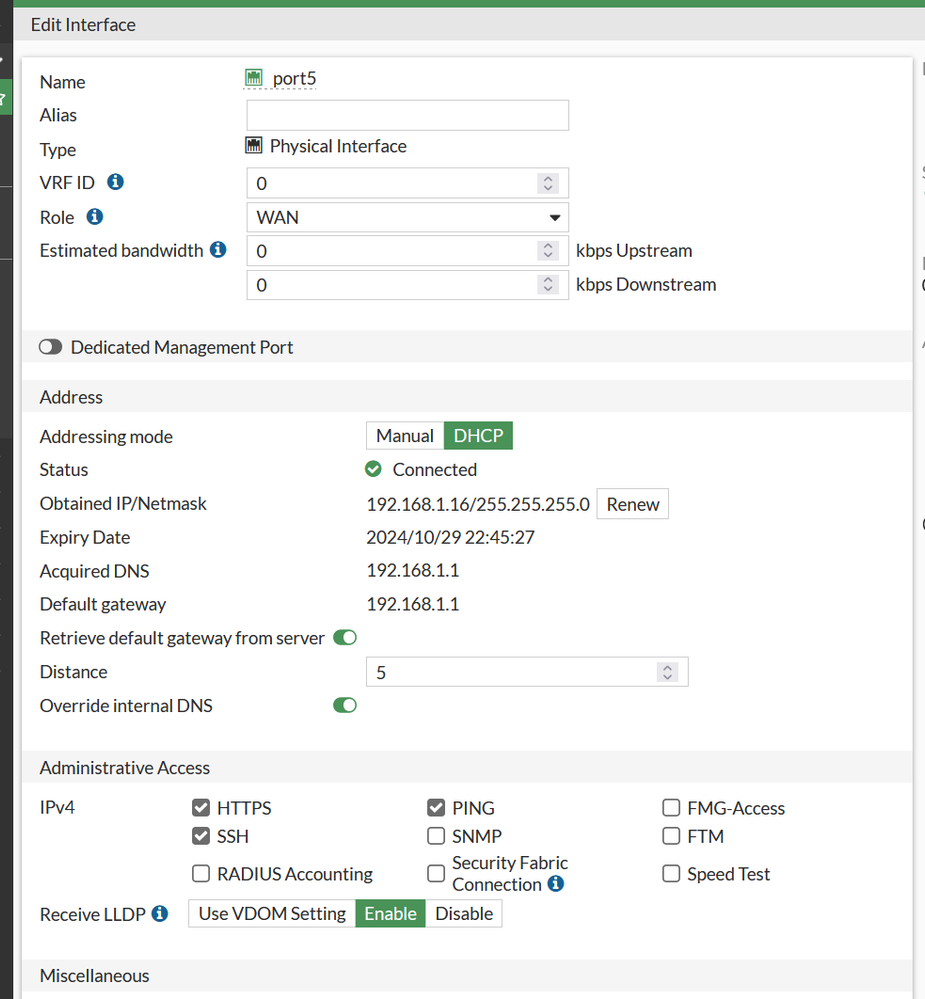Switch addressing mode to Manual
The width and height of the screenshot is (925, 999).
pyautogui.click(x=404, y=436)
